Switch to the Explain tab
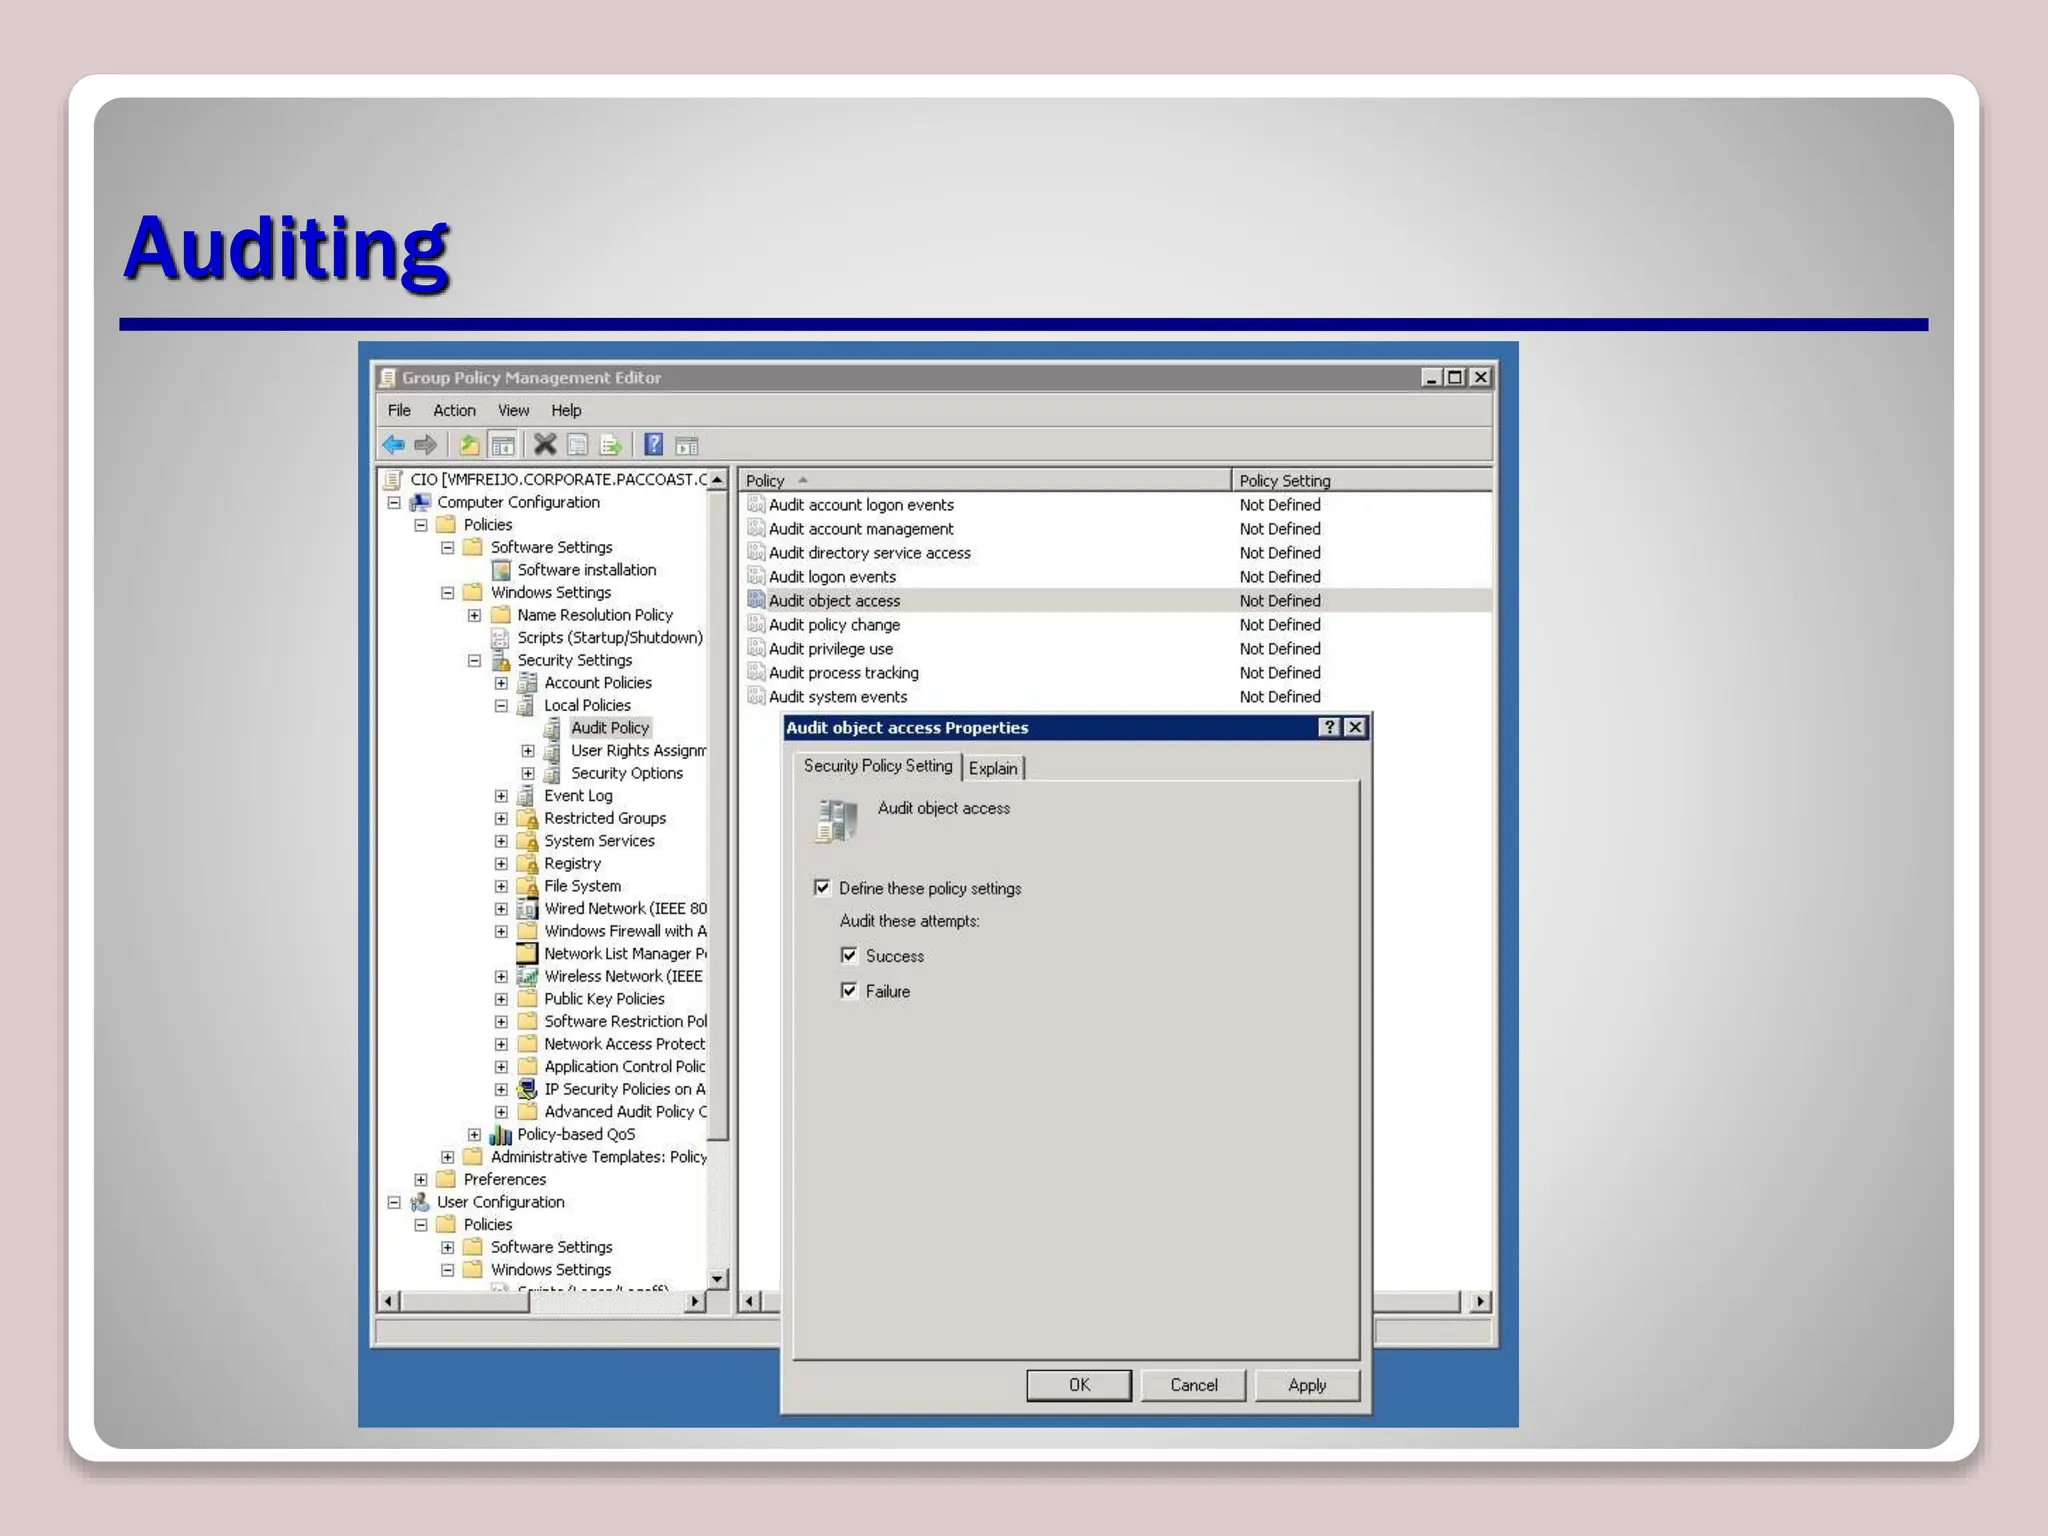The image size is (2048, 1536). (993, 768)
